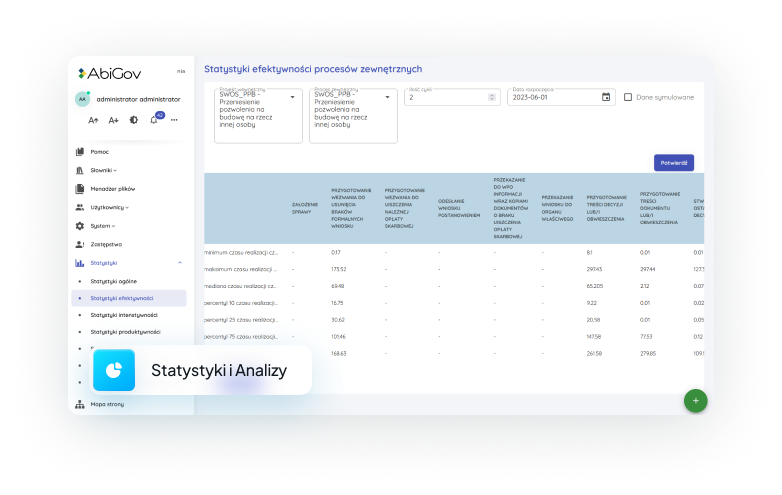Enable the Dane symulowane checkbox
The width and height of the screenshot is (782, 495).
tap(628, 97)
